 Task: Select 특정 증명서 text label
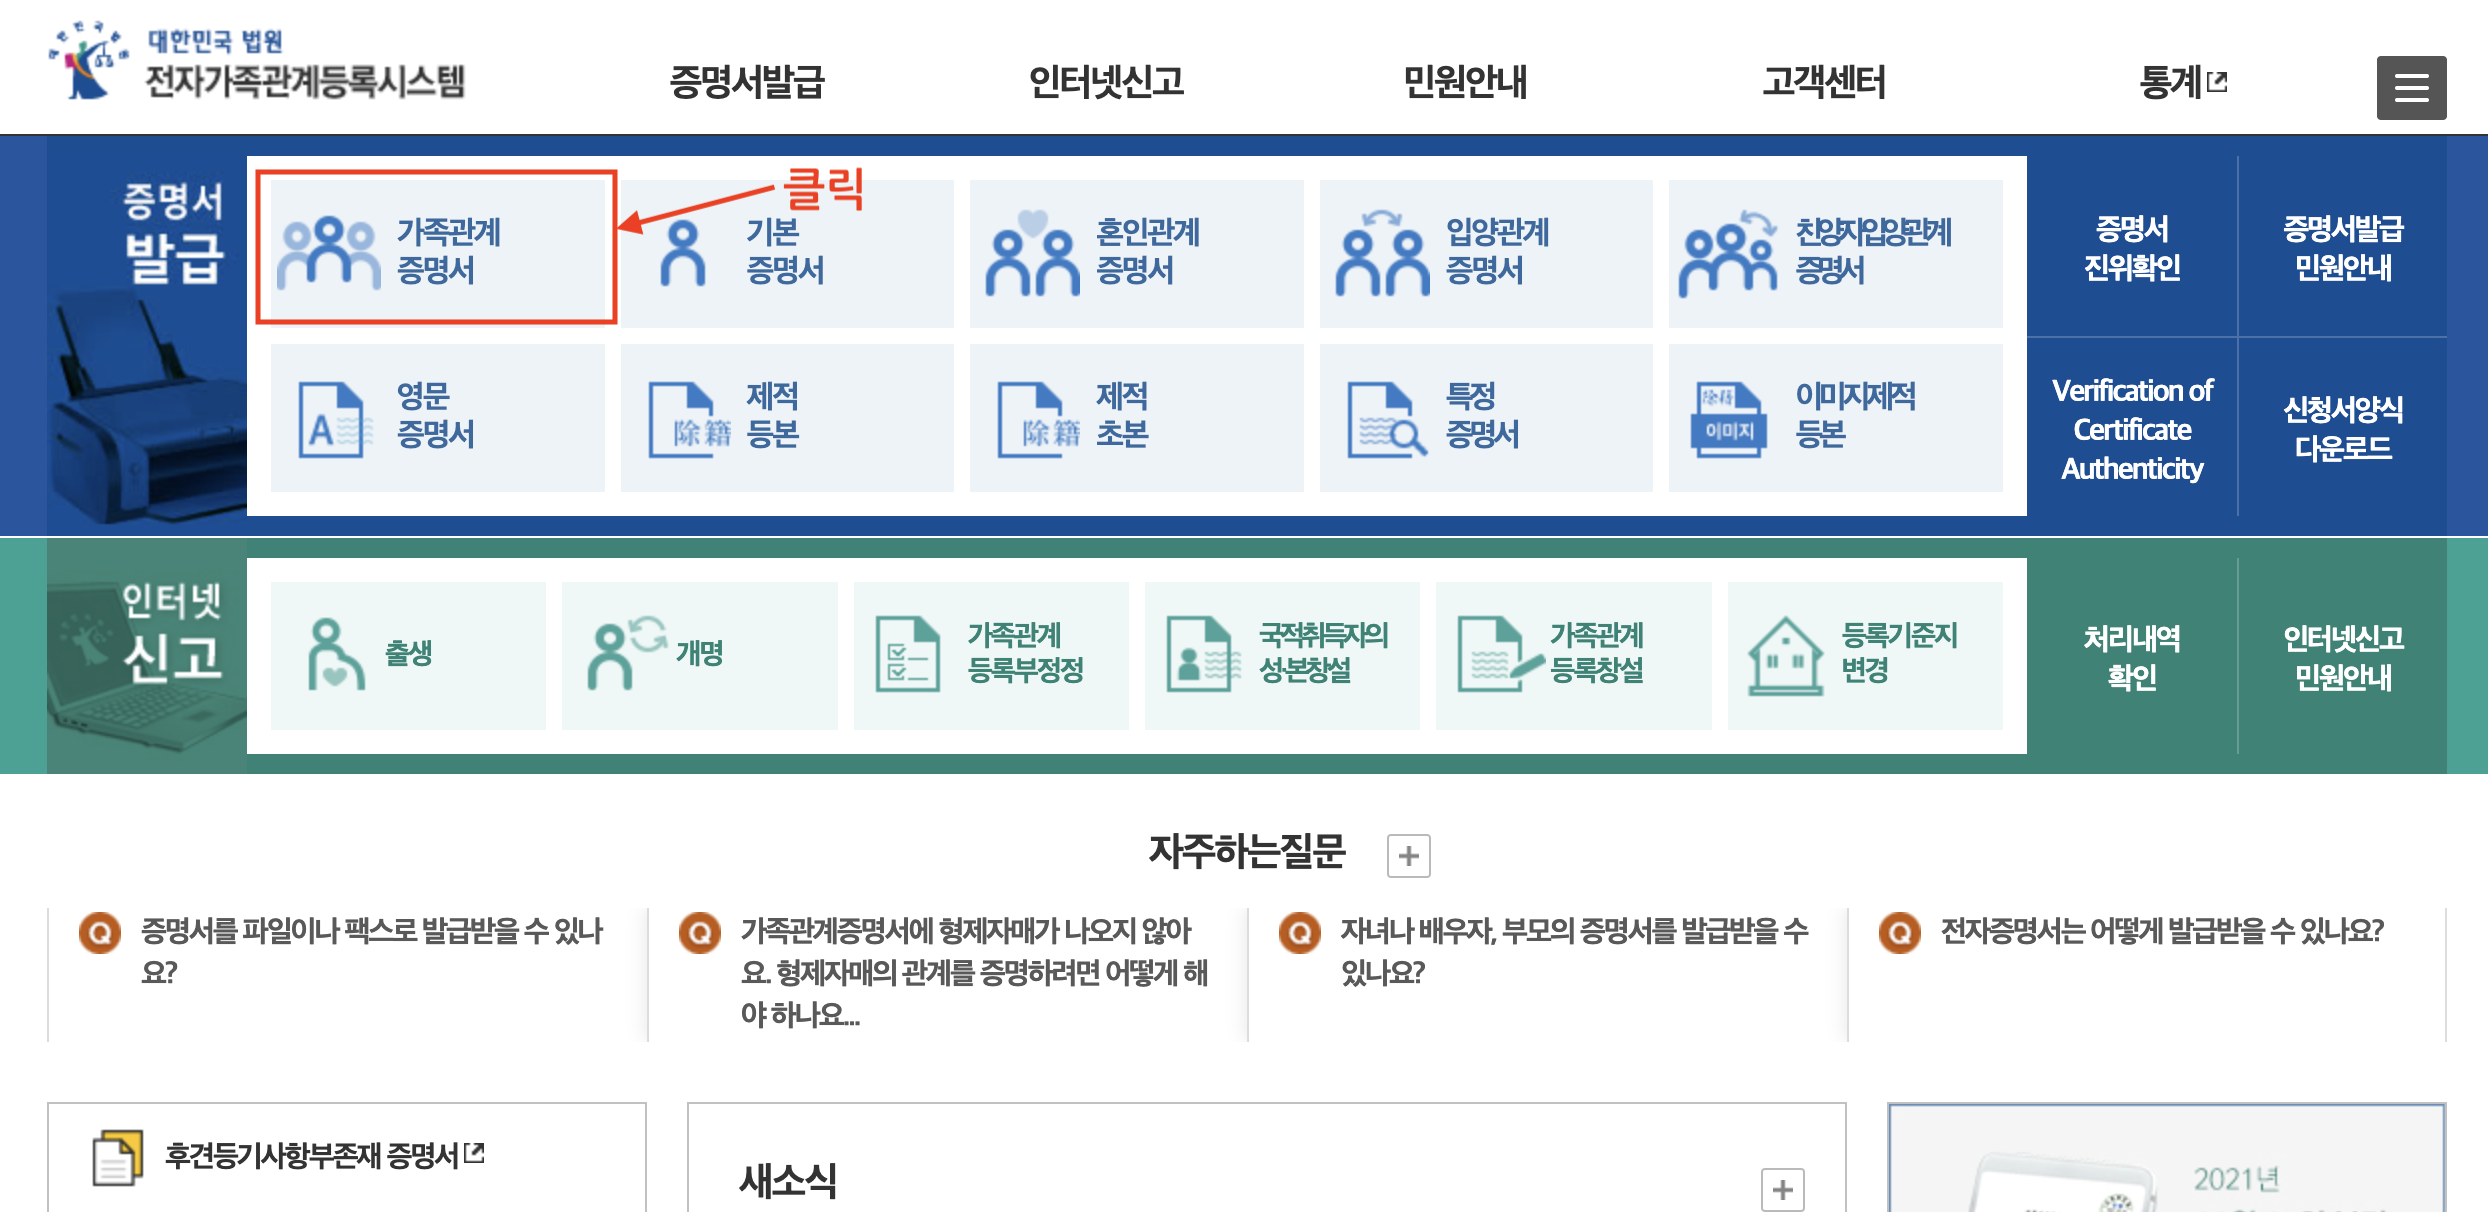(1482, 415)
